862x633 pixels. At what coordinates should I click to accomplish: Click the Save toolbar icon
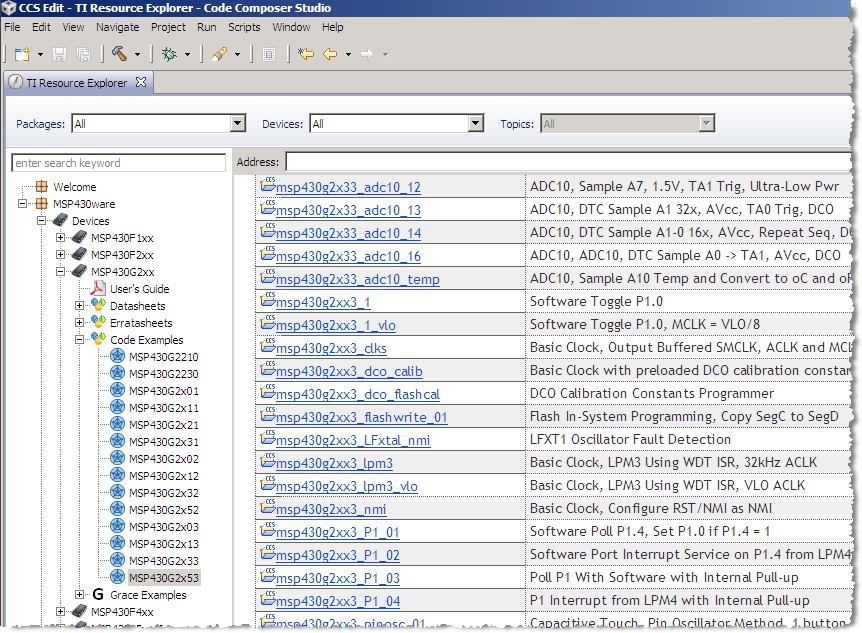[59, 54]
